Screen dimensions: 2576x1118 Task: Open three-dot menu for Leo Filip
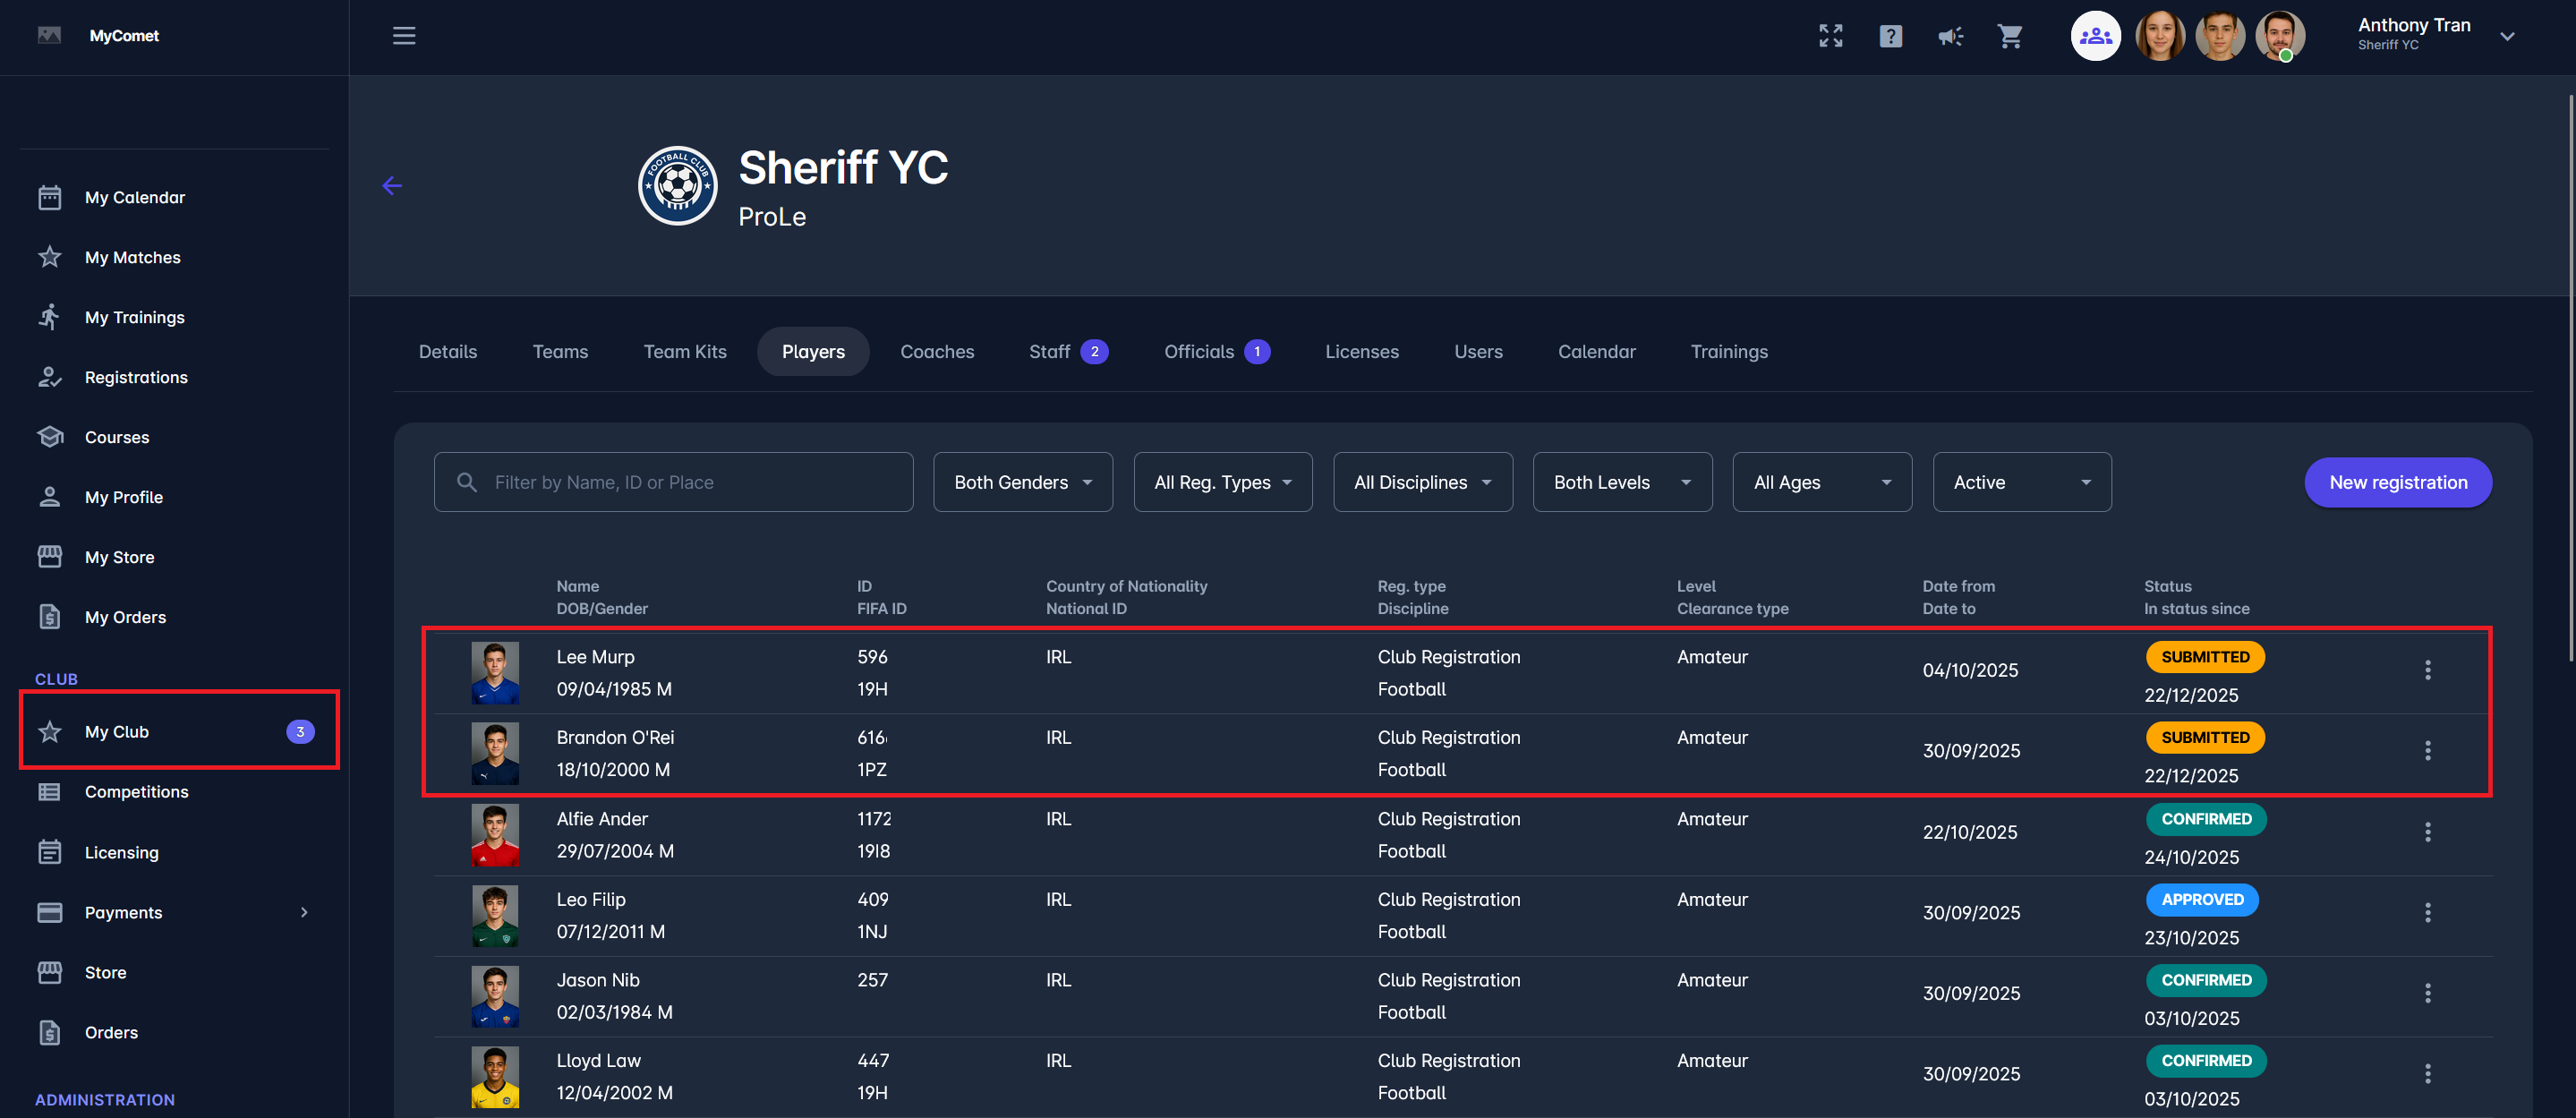[x=2427, y=912]
